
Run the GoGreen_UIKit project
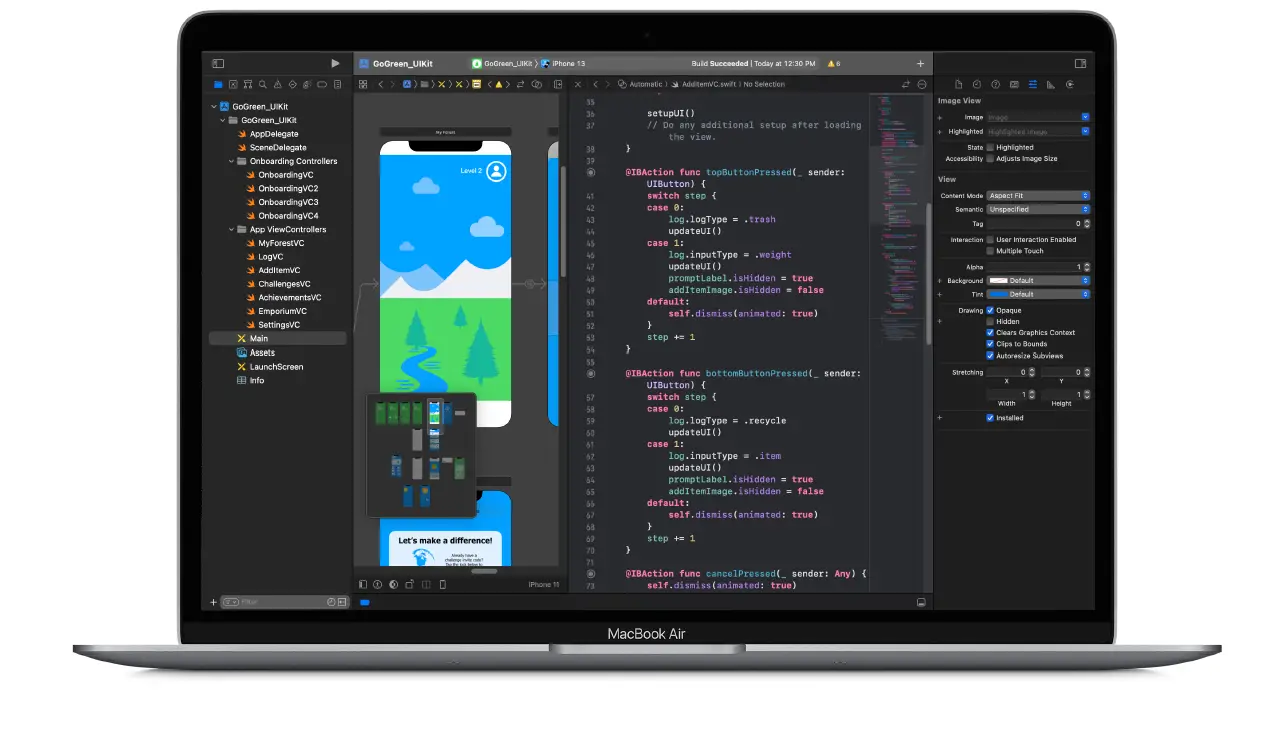coord(335,62)
